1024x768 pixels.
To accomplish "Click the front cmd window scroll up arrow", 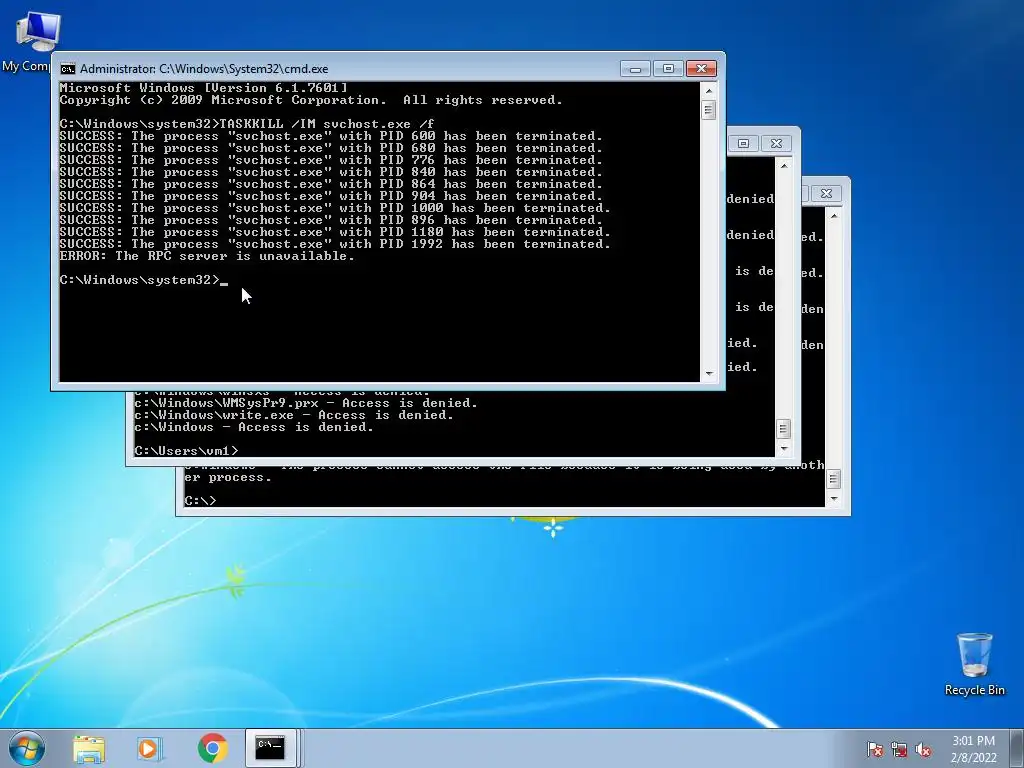I will pos(709,89).
